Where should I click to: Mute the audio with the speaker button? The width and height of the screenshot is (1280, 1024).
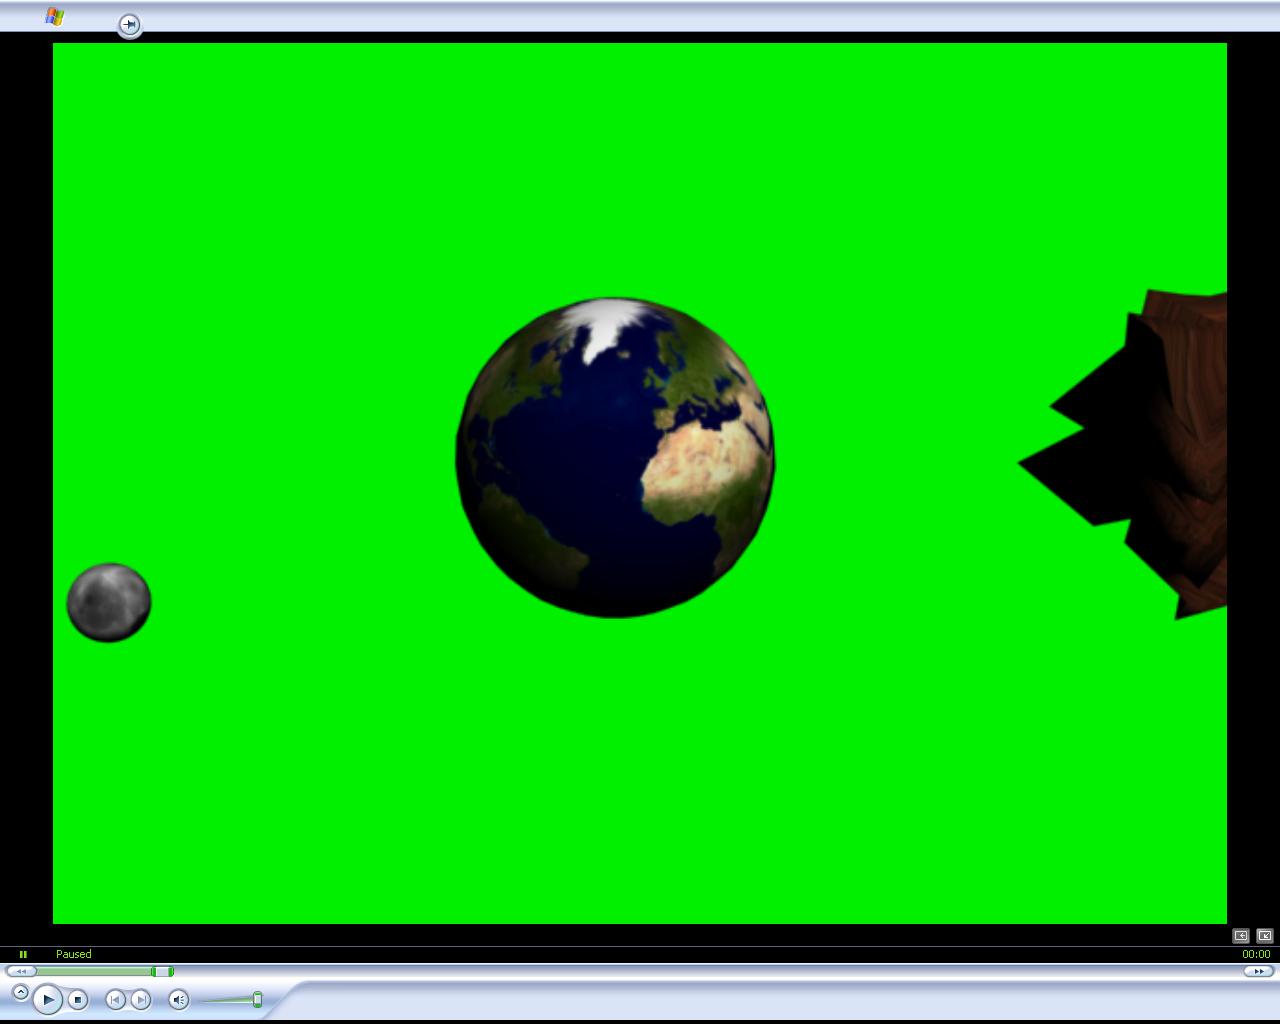[178, 999]
